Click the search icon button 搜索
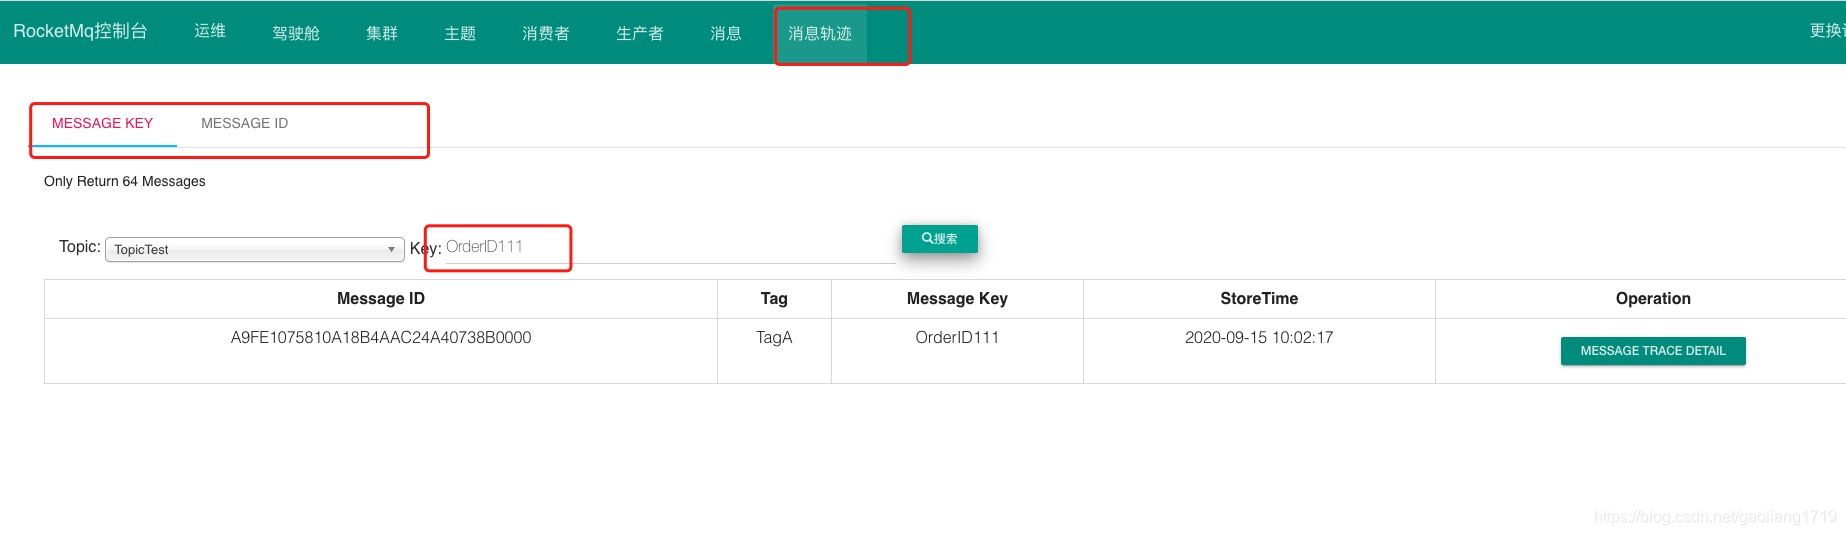1846x535 pixels. [x=939, y=239]
